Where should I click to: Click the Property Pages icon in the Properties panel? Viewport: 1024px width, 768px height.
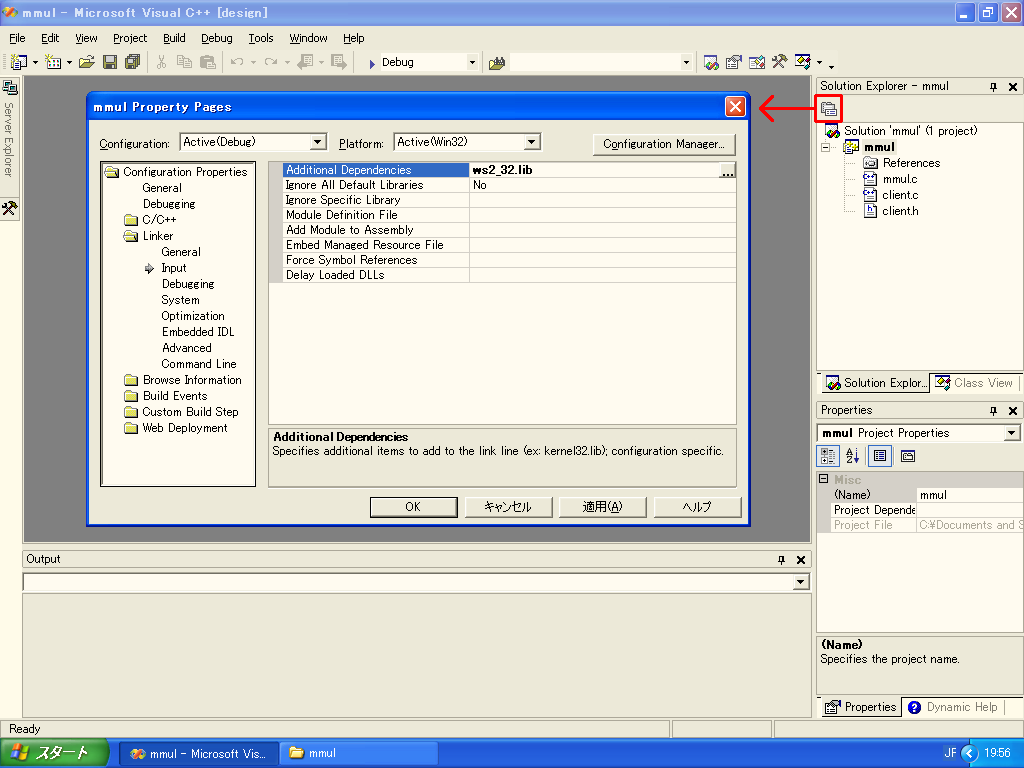click(908, 456)
